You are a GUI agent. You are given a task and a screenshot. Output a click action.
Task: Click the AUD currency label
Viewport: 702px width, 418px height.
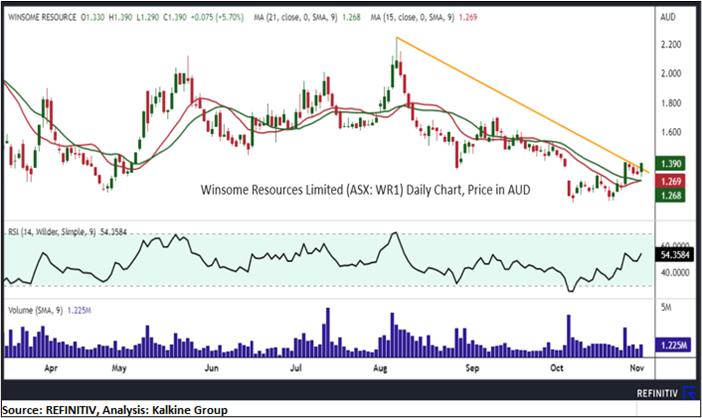click(x=668, y=17)
